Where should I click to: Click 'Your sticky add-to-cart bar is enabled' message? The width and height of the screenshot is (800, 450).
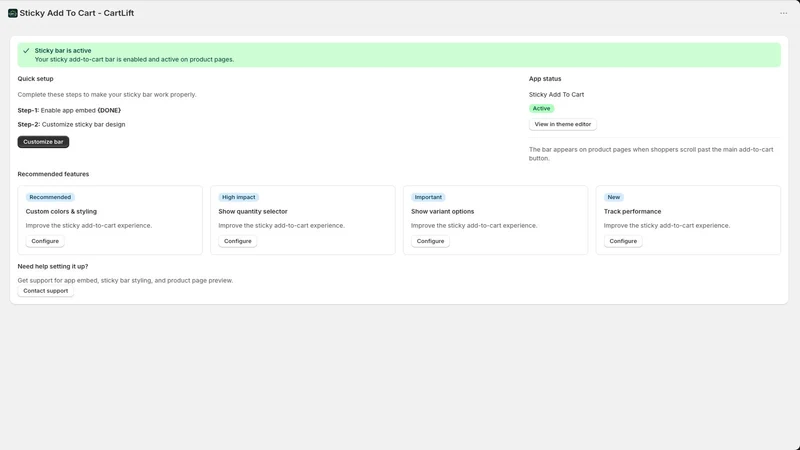click(134, 59)
